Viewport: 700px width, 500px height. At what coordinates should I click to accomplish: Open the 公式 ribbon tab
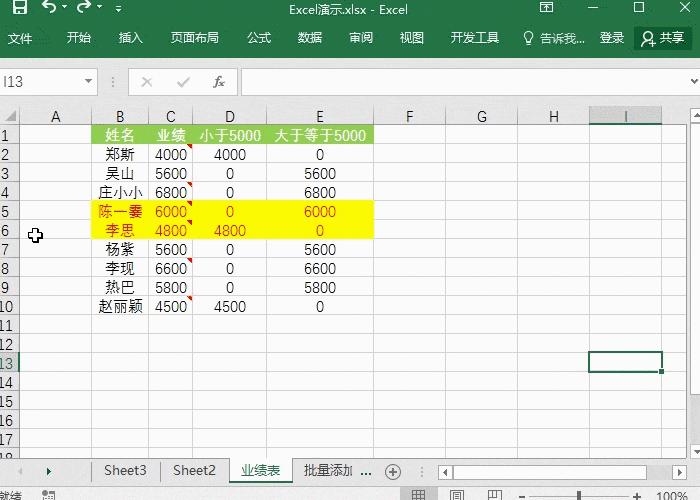[259, 38]
